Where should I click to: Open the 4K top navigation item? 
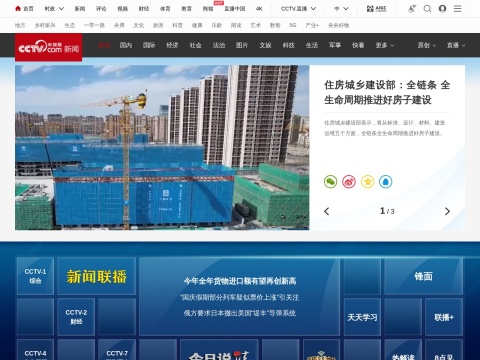[259, 9]
